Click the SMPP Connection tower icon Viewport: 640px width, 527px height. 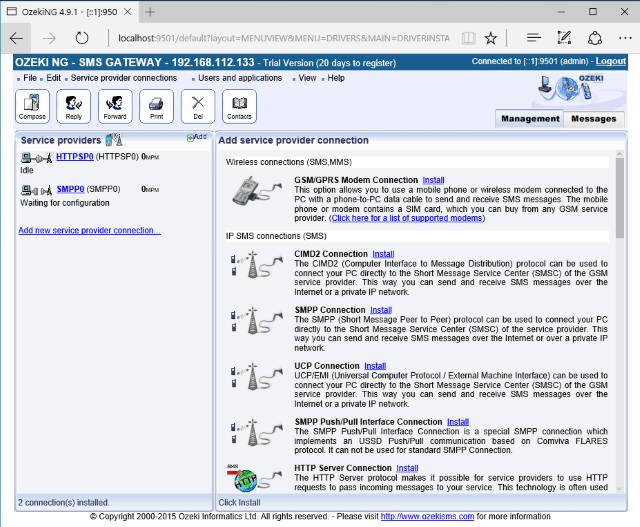coord(257,320)
